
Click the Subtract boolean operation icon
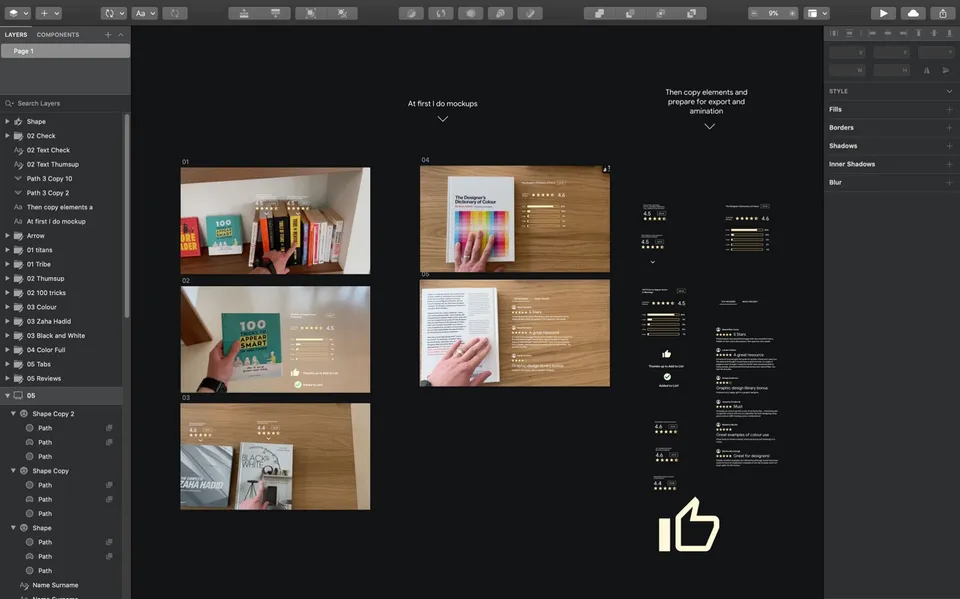coord(630,13)
